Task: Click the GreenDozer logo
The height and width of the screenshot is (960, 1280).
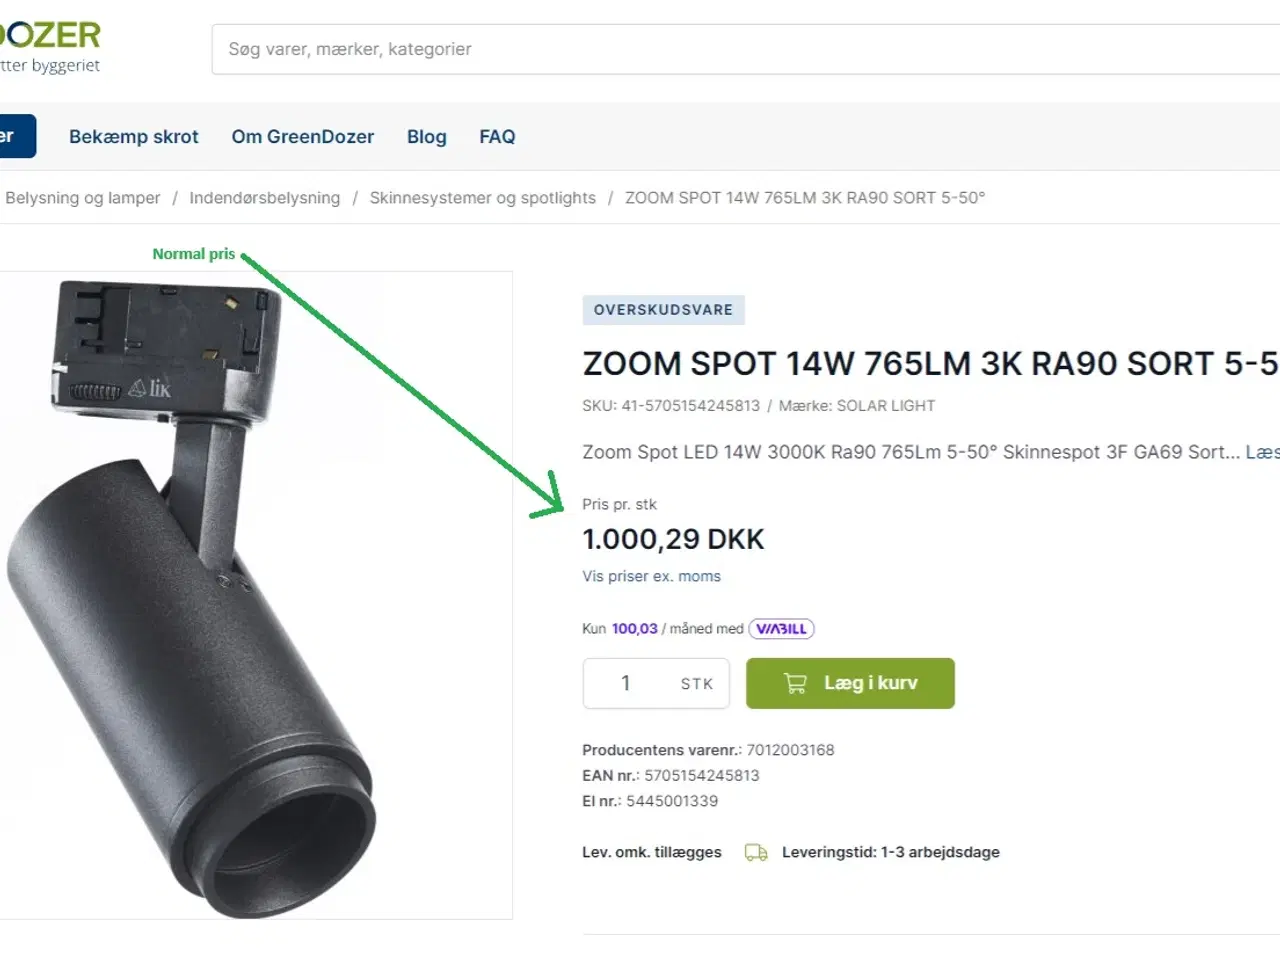Action: point(50,40)
